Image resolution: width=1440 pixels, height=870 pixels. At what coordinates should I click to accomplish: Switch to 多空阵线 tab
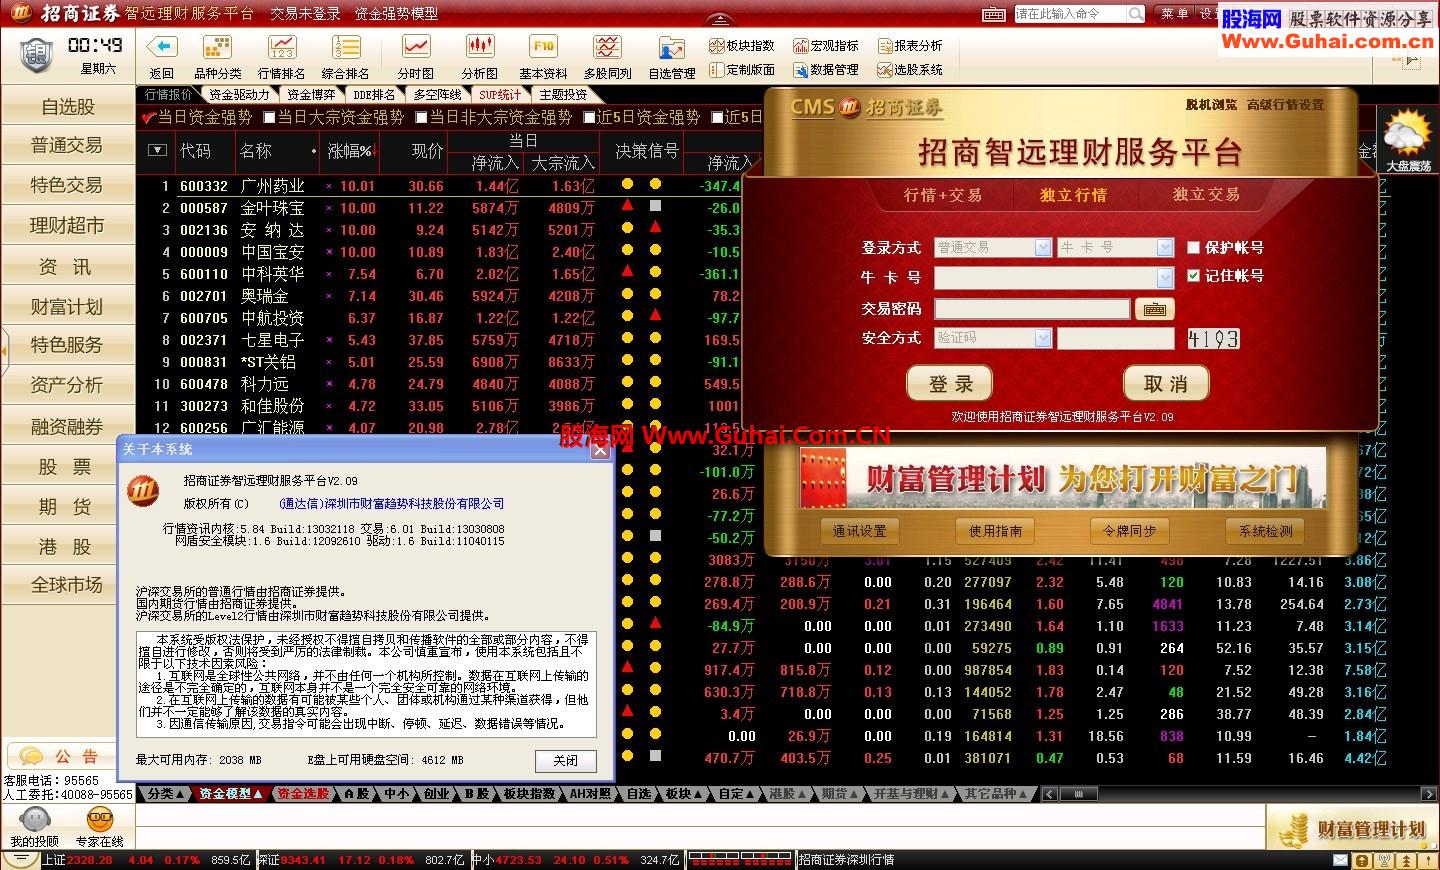[x=436, y=95]
